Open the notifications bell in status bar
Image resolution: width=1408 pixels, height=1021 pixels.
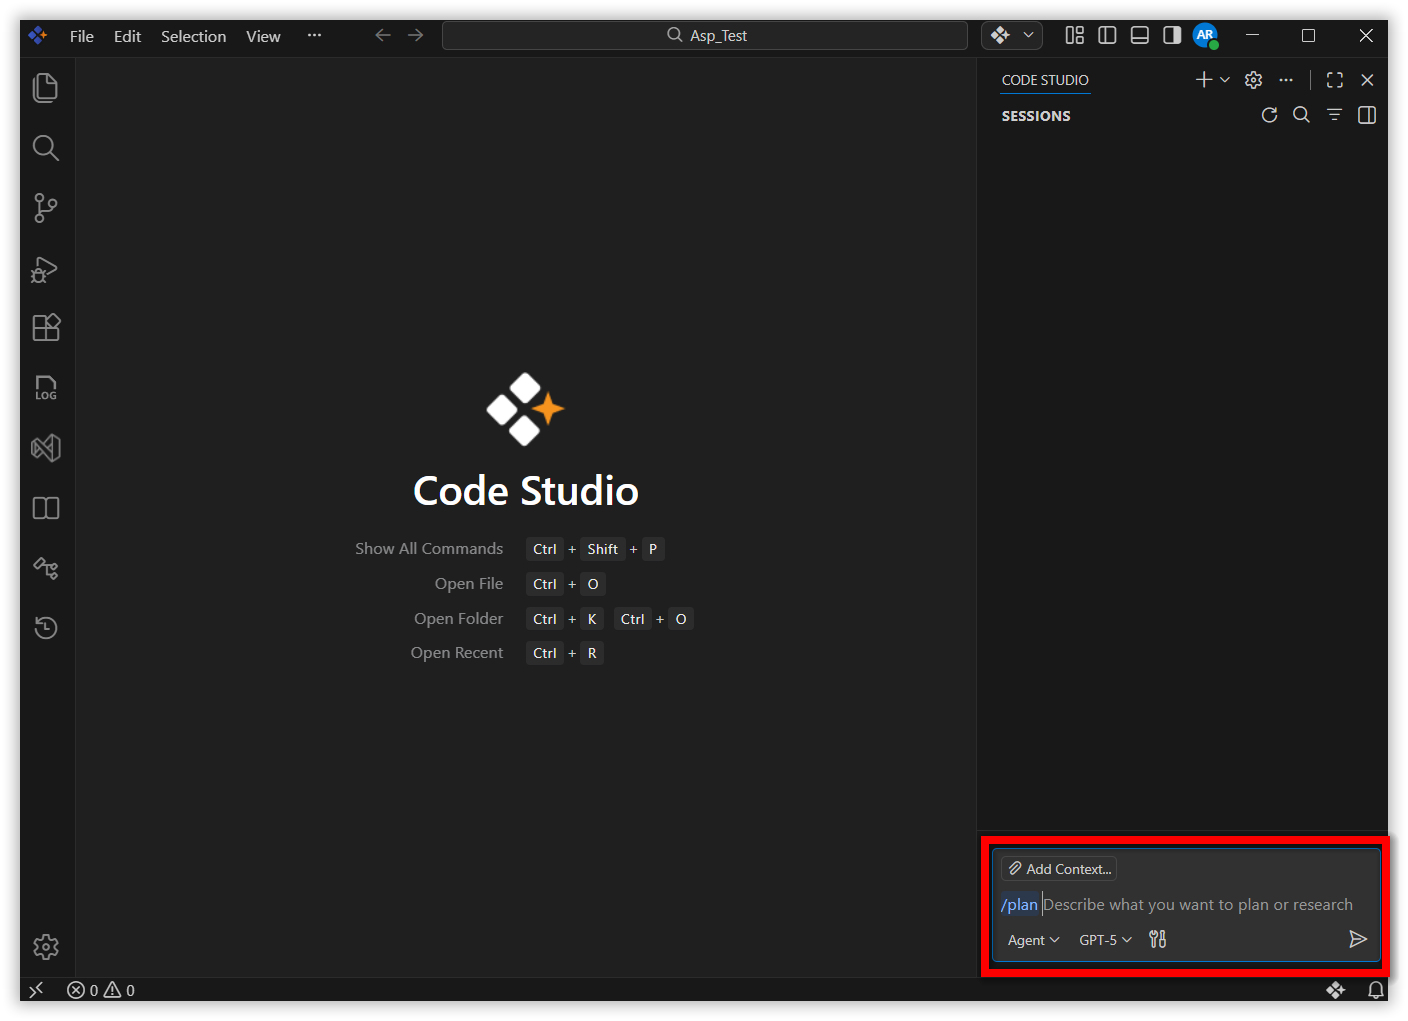(x=1376, y=990)
